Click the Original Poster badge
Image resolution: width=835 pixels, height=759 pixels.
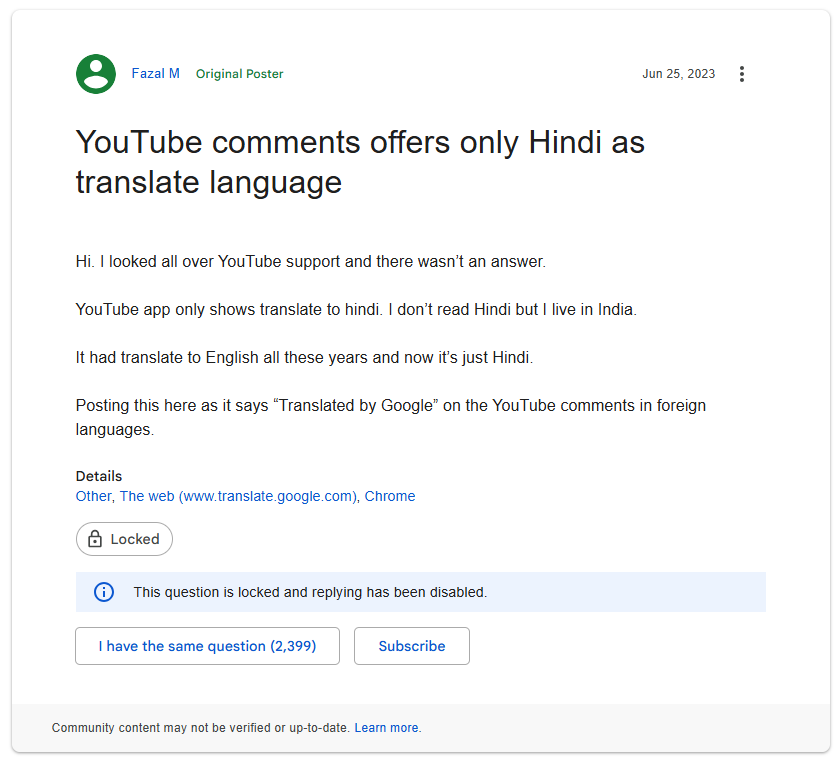pyautogui.click(x=239, y=74)
